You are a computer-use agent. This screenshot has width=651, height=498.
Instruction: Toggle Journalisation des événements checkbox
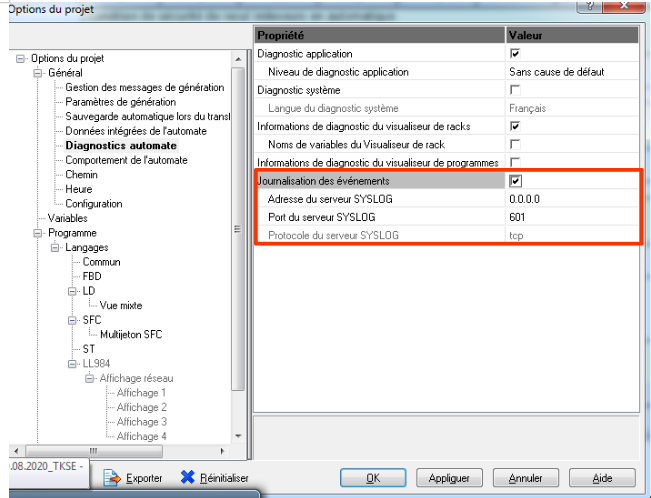pyautogui.click(x=515, y=181)
